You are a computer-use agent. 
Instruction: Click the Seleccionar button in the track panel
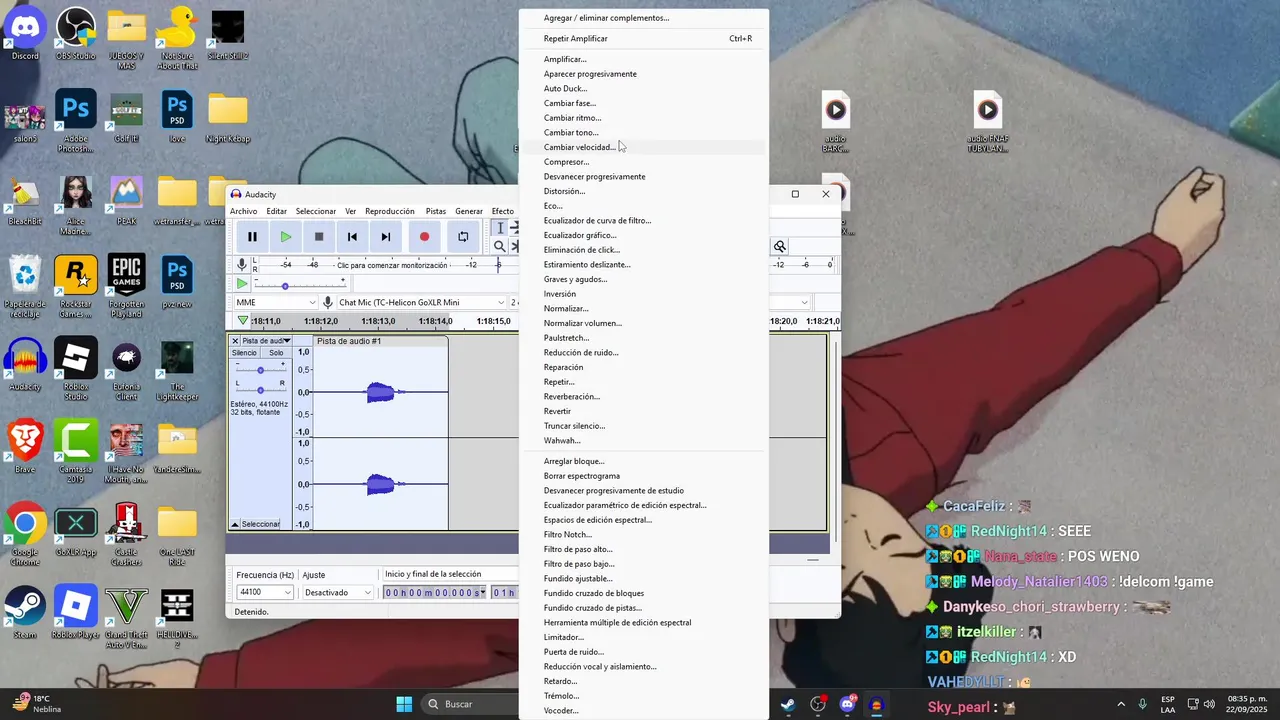[261, 524]
